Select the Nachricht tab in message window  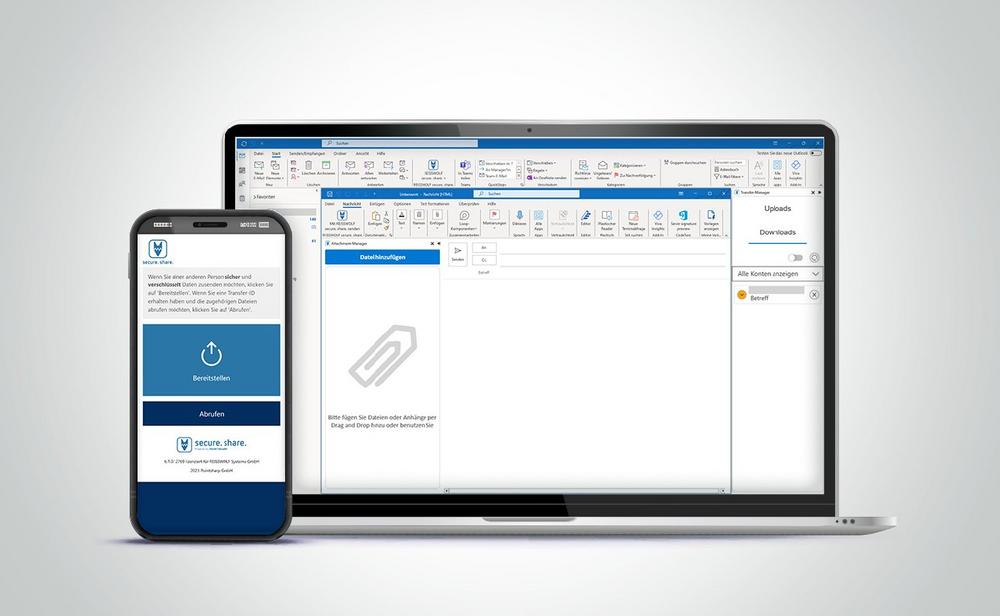click(351, 204)
